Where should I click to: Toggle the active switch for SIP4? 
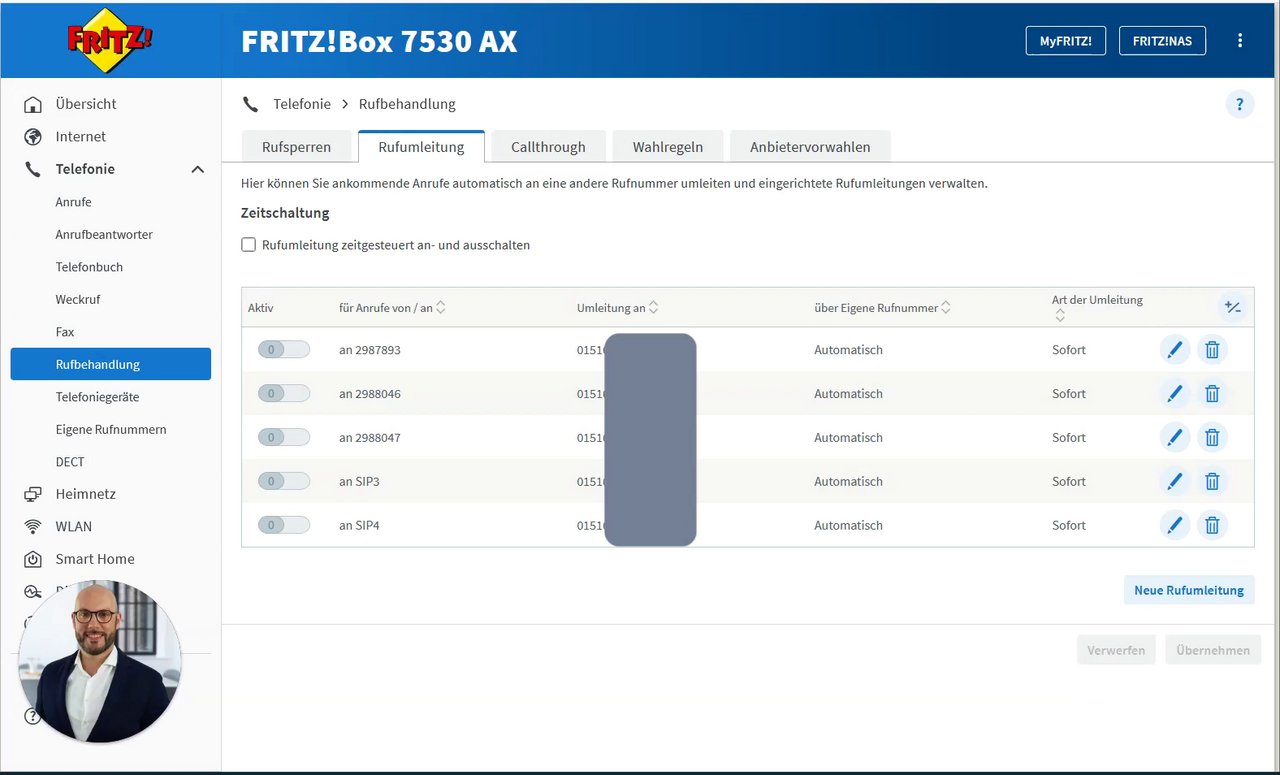[x=284, y=525]
